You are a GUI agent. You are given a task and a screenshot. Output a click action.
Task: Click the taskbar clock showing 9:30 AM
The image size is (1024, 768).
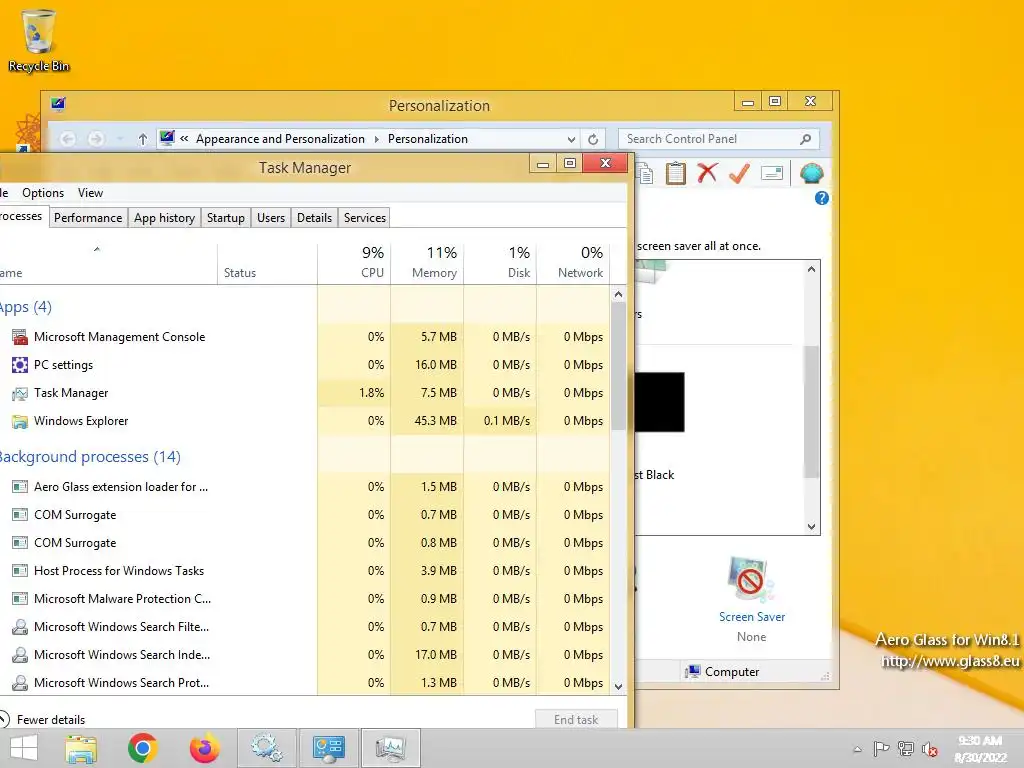(x=980, y=749)
